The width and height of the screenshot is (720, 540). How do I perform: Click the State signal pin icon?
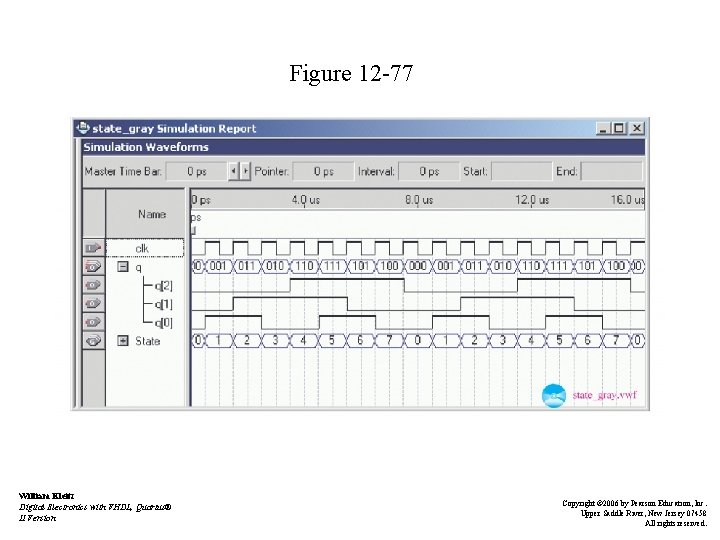point(93,341)
